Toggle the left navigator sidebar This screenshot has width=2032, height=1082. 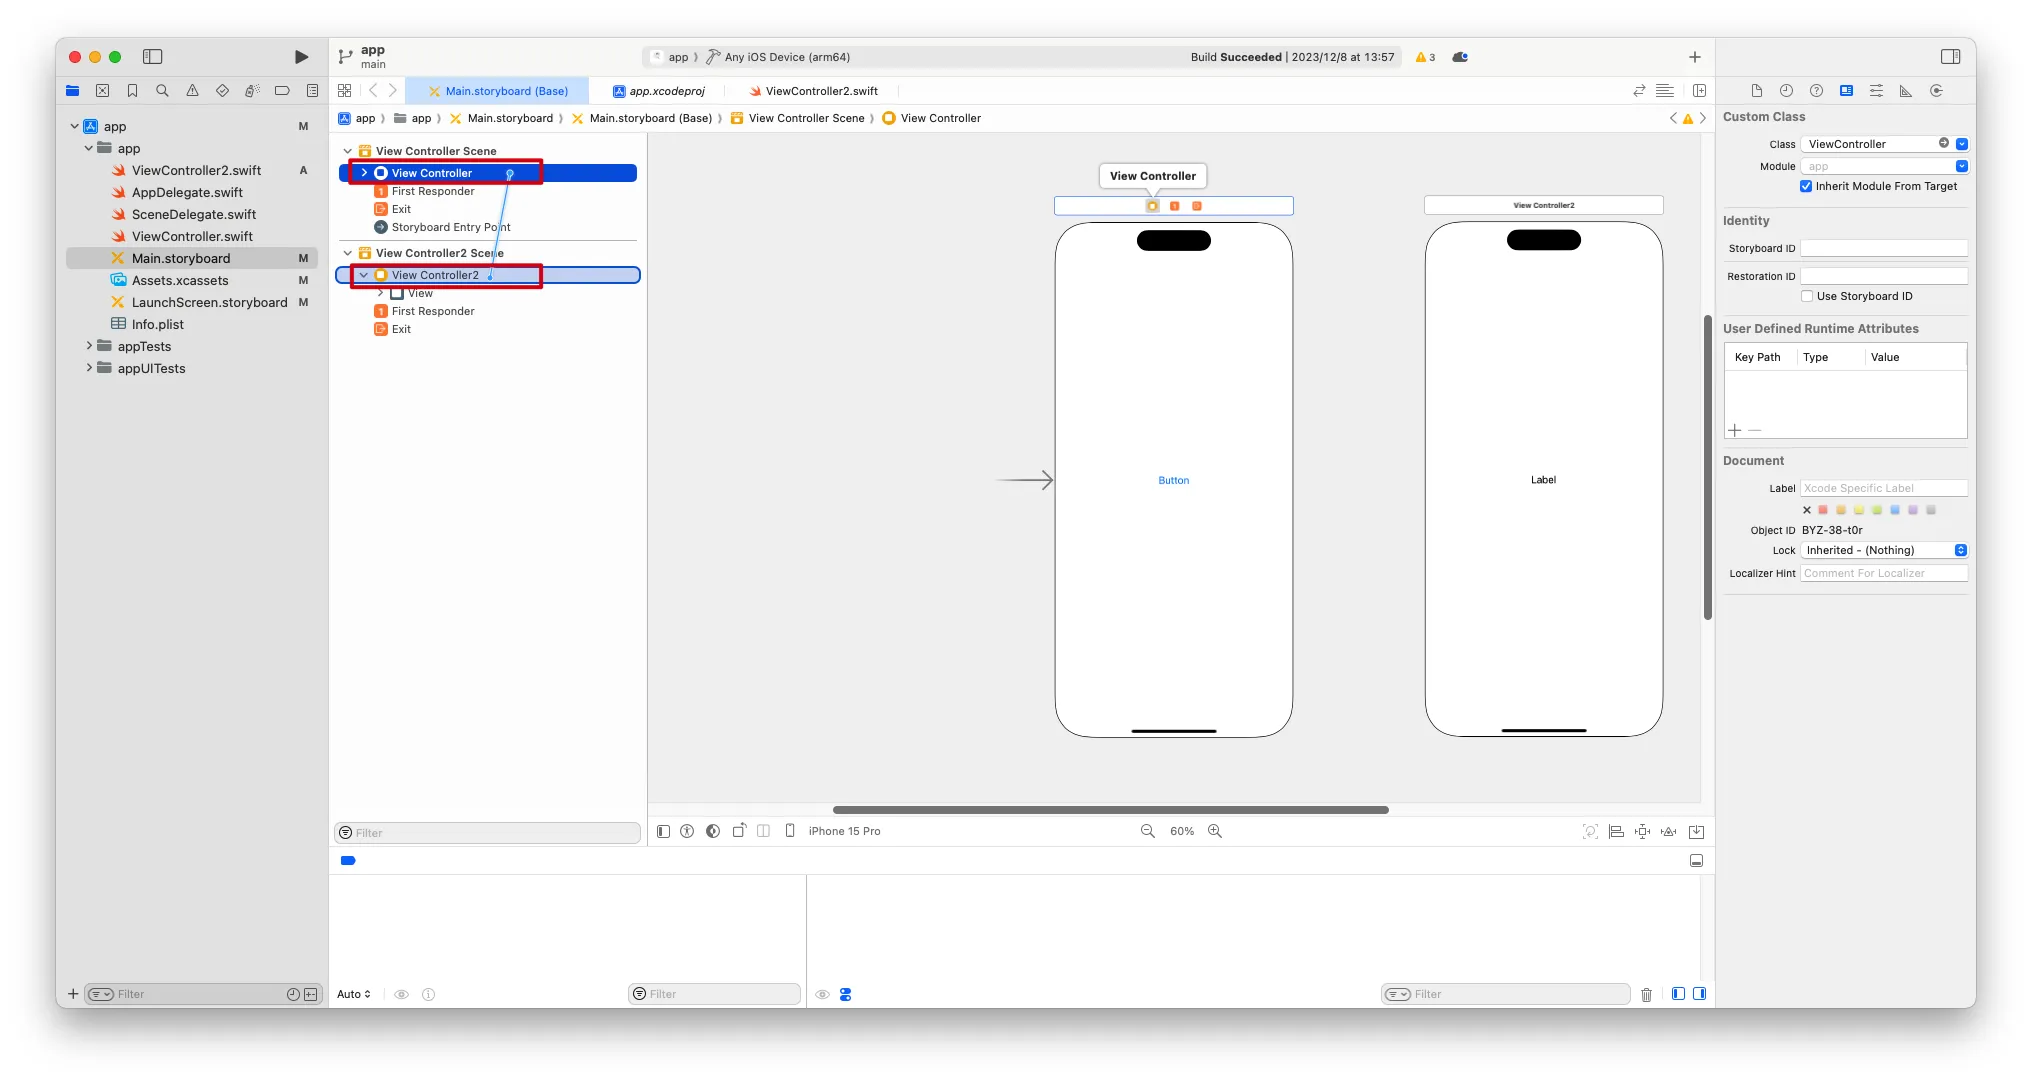pos(153,57)
